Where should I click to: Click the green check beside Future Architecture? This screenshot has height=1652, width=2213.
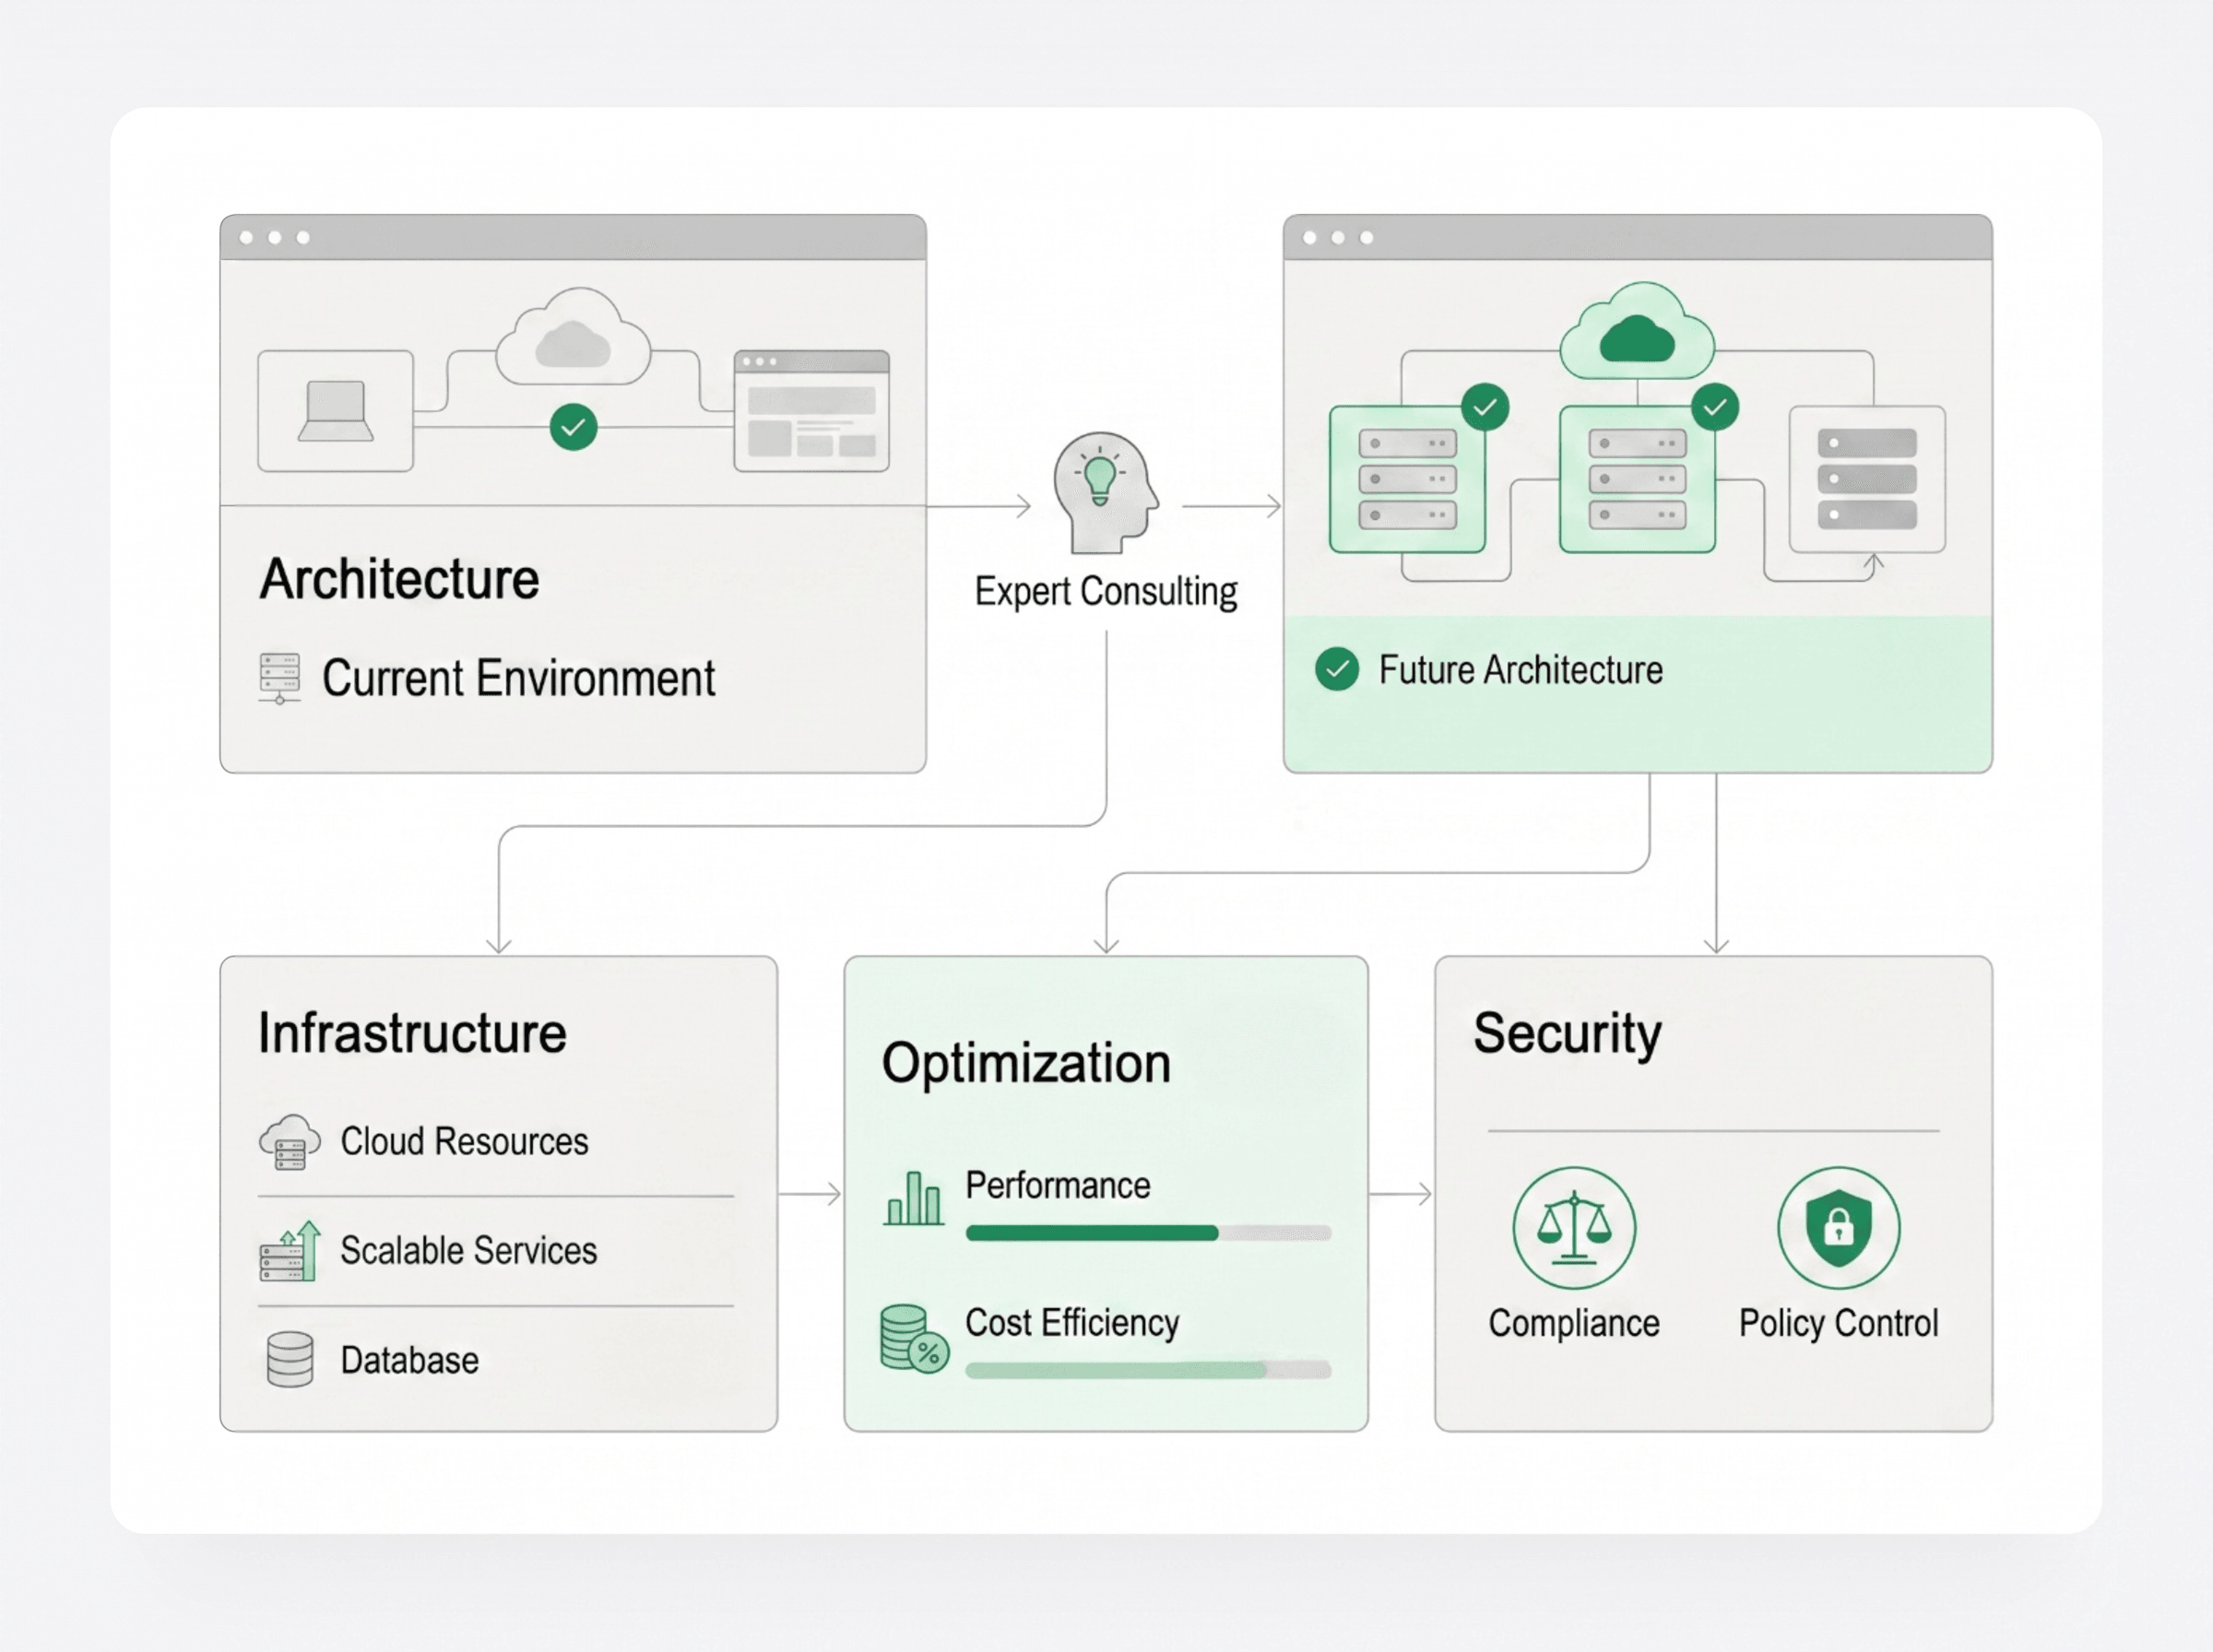coord(1337,670)
